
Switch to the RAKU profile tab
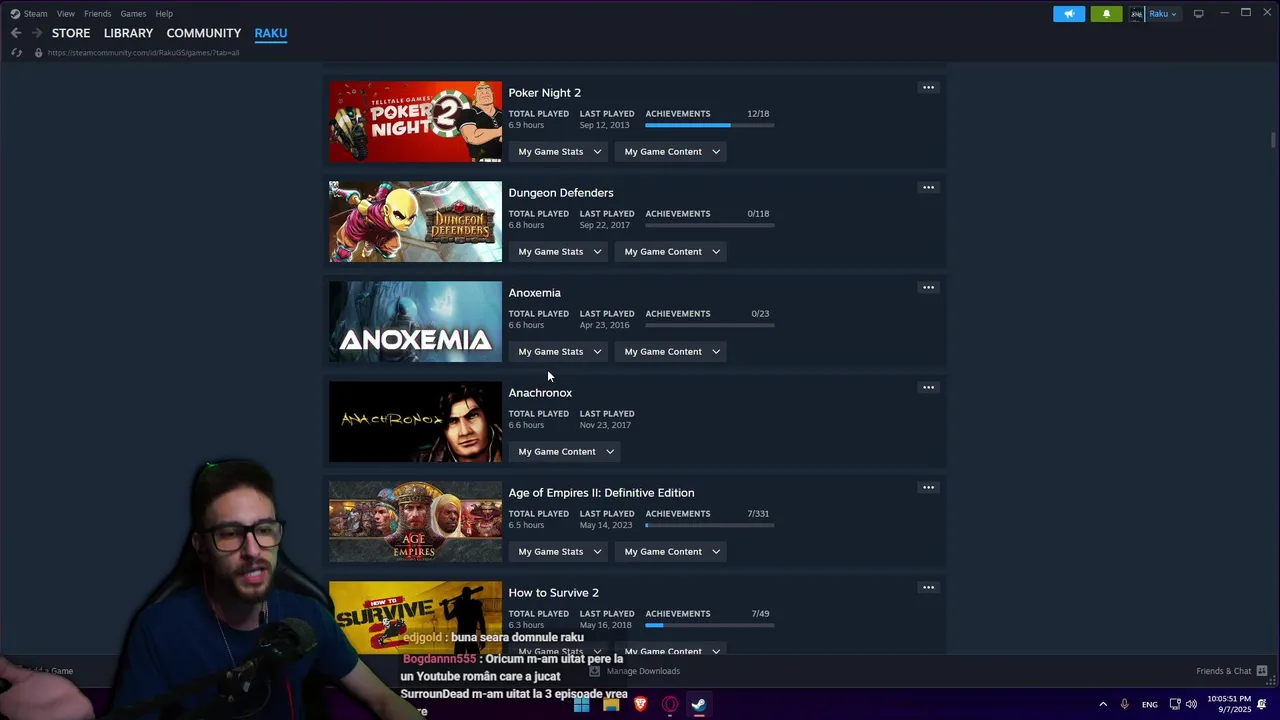271,33
